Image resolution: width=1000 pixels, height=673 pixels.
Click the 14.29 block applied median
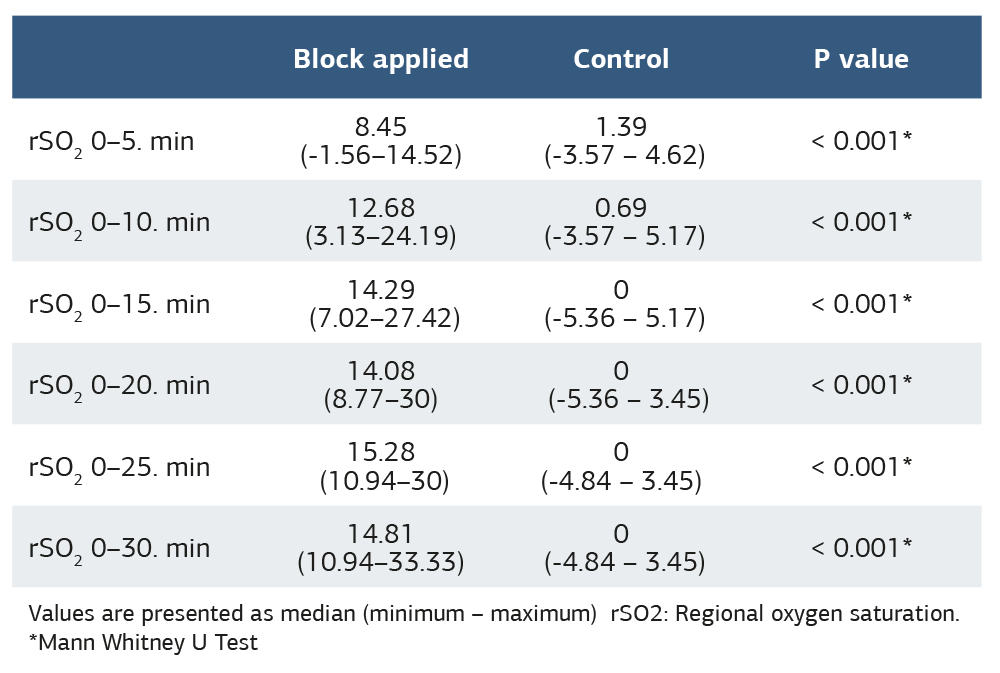click(380, 290)
